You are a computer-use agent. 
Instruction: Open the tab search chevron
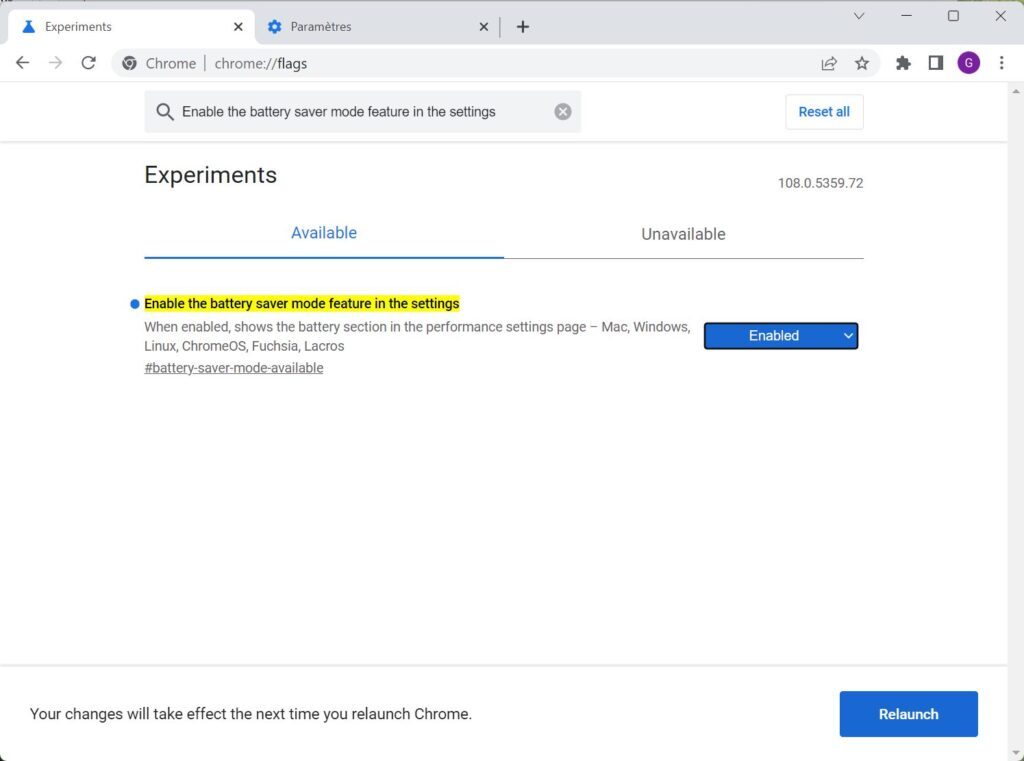859,16
